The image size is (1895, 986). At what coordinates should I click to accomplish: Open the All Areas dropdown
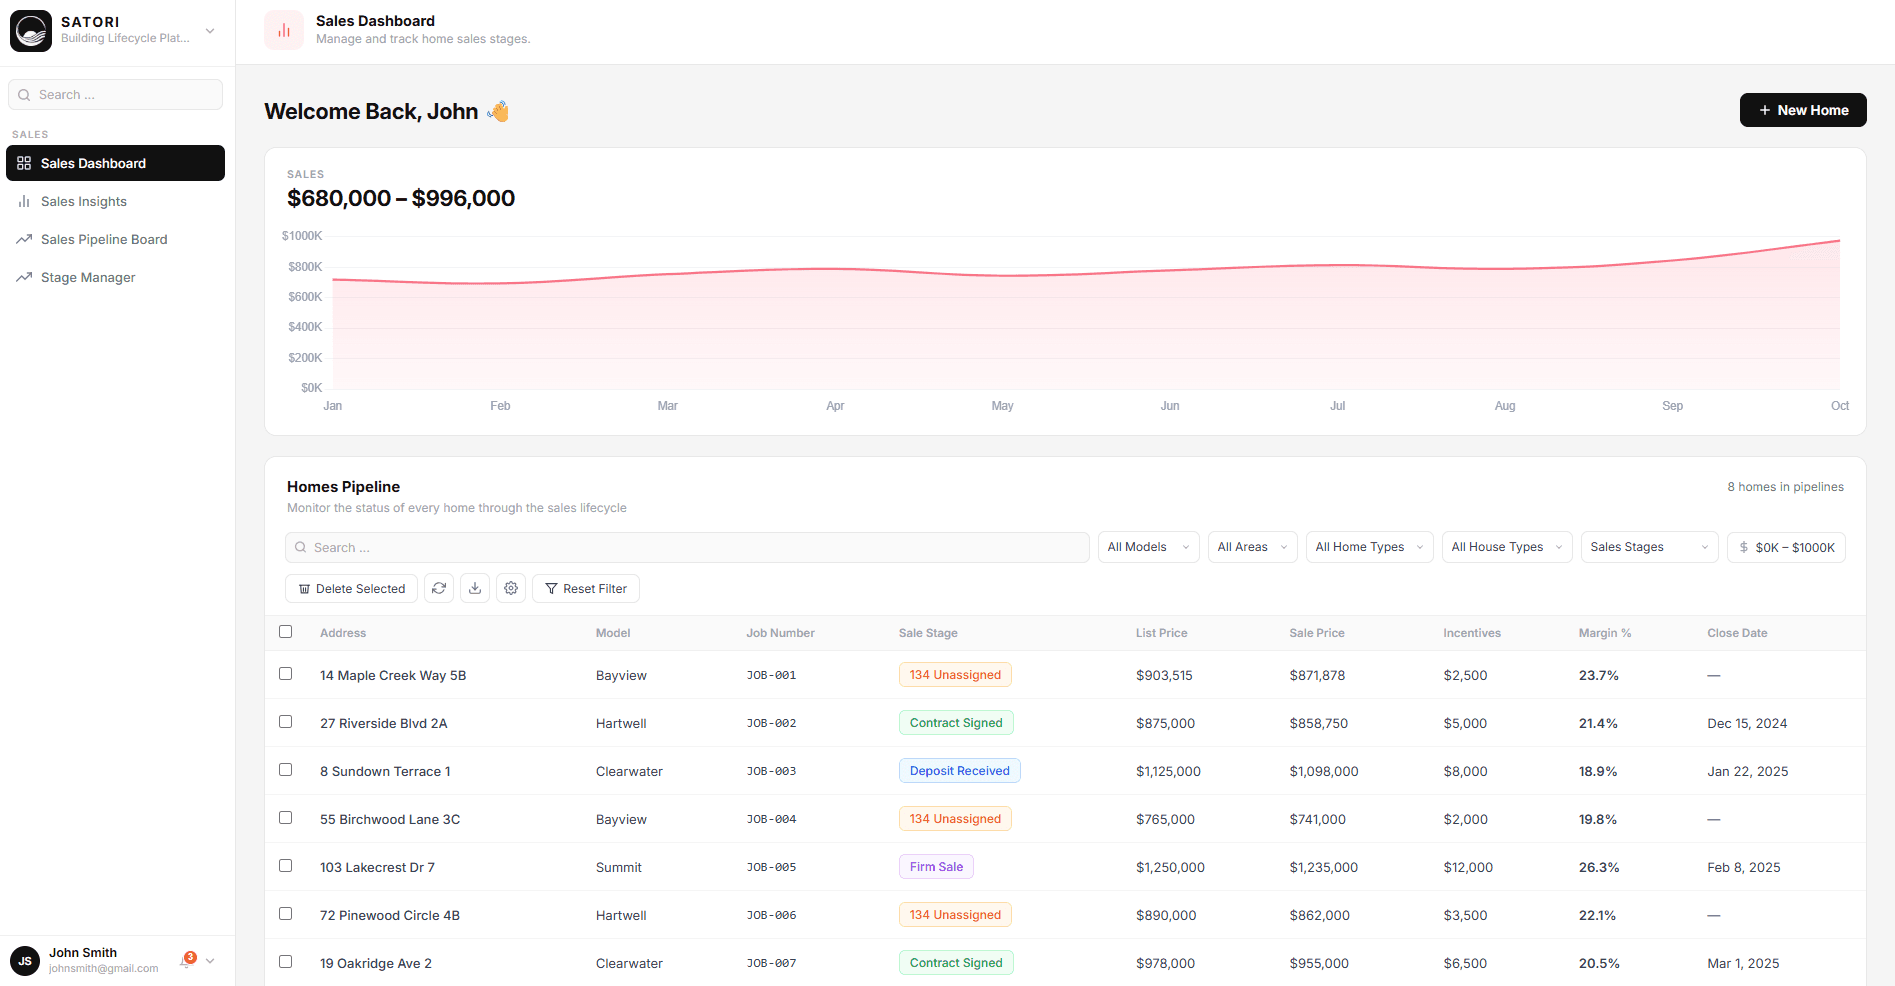[x=1252, y=547]
